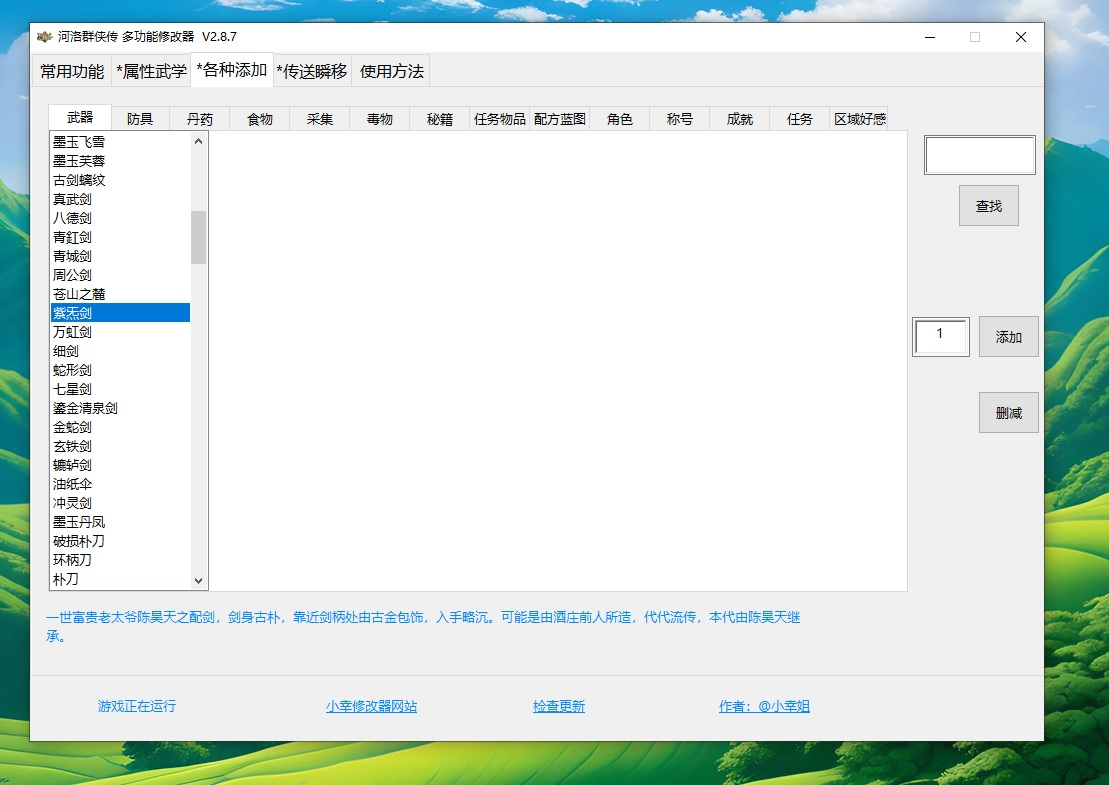
Task: Open the 成就 tab
Action: [x=740, y=119]
